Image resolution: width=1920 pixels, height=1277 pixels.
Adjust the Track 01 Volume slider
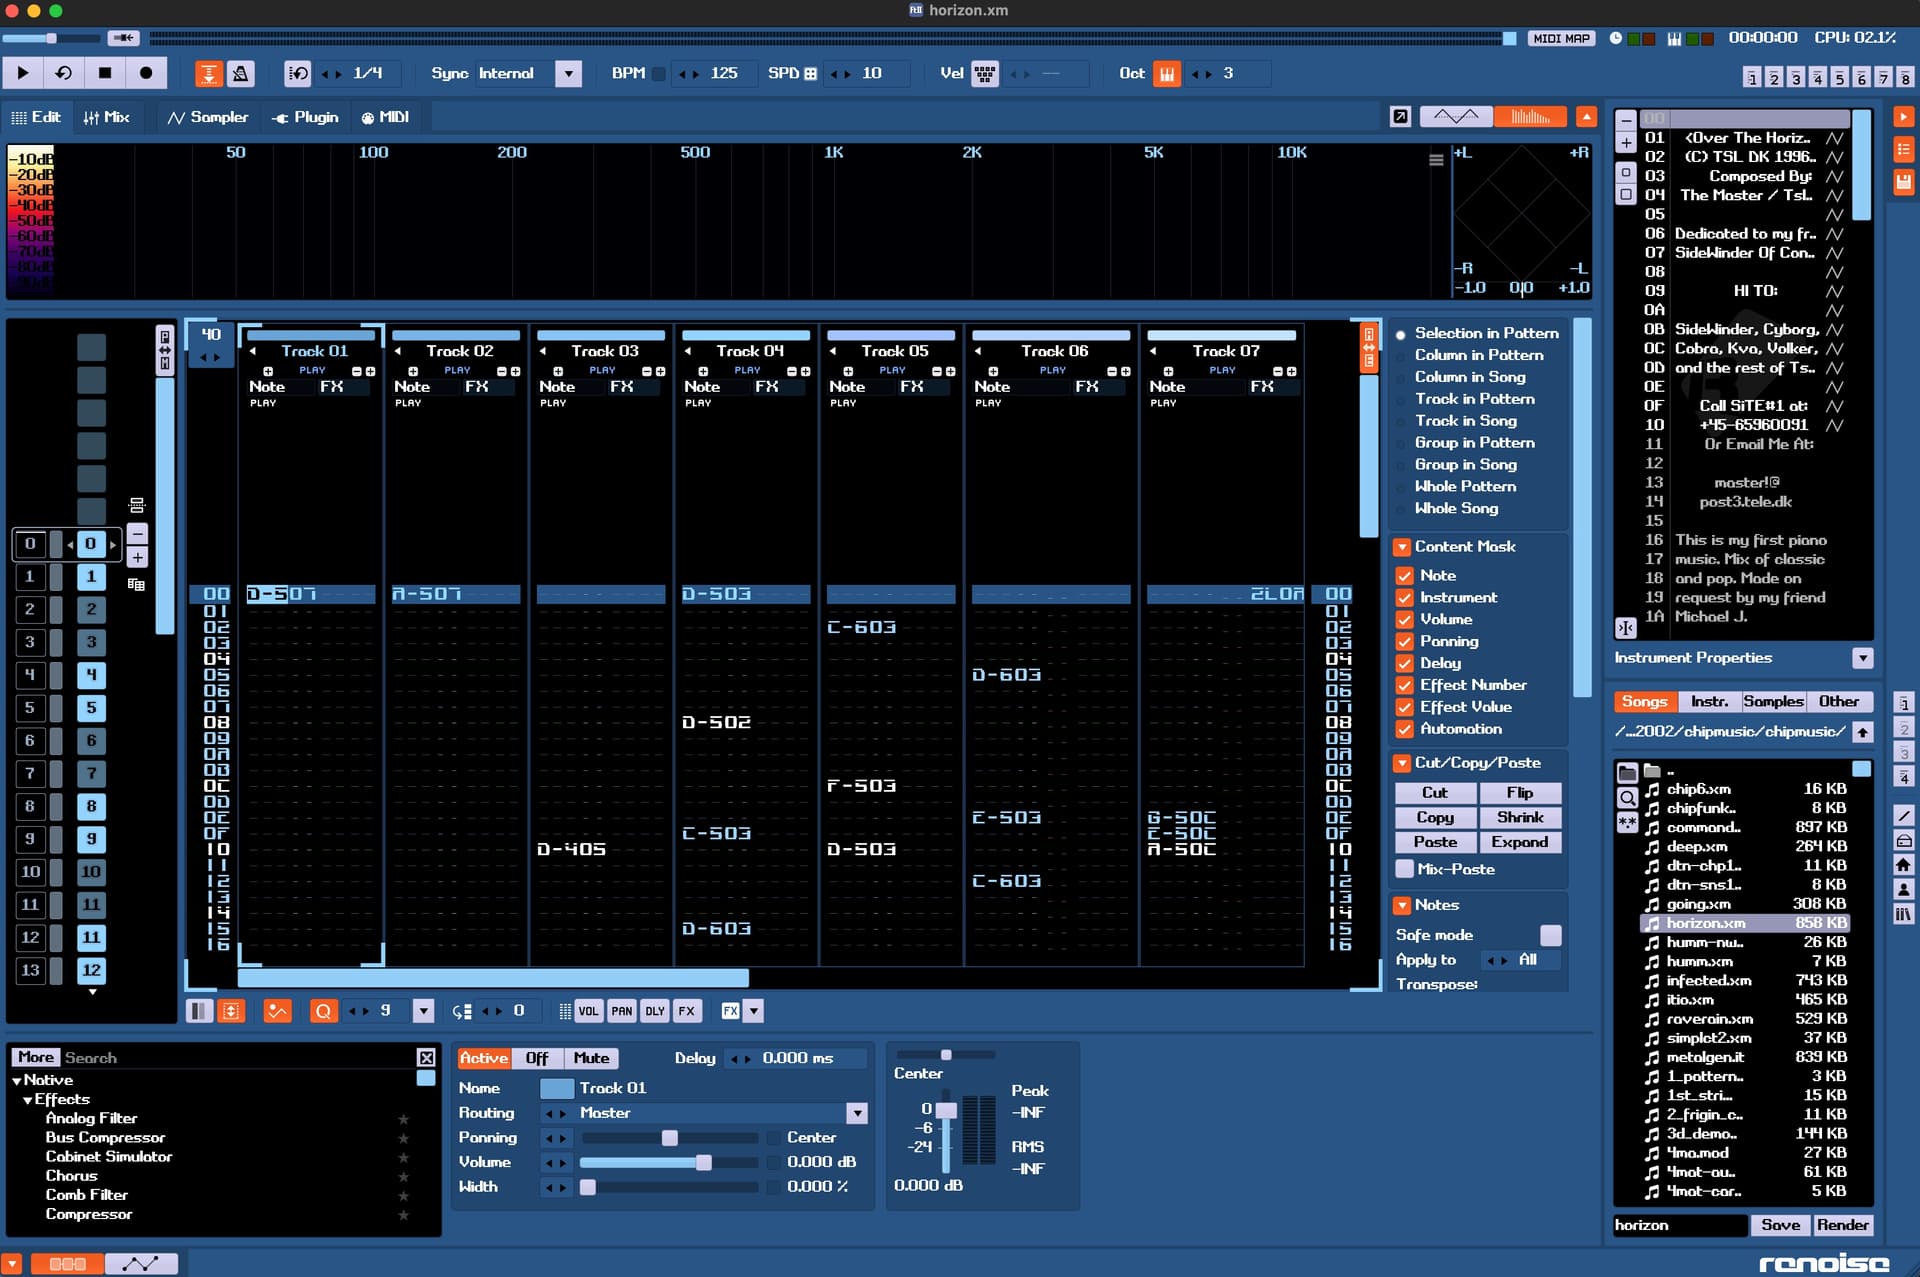click(x=668, y=1162)
